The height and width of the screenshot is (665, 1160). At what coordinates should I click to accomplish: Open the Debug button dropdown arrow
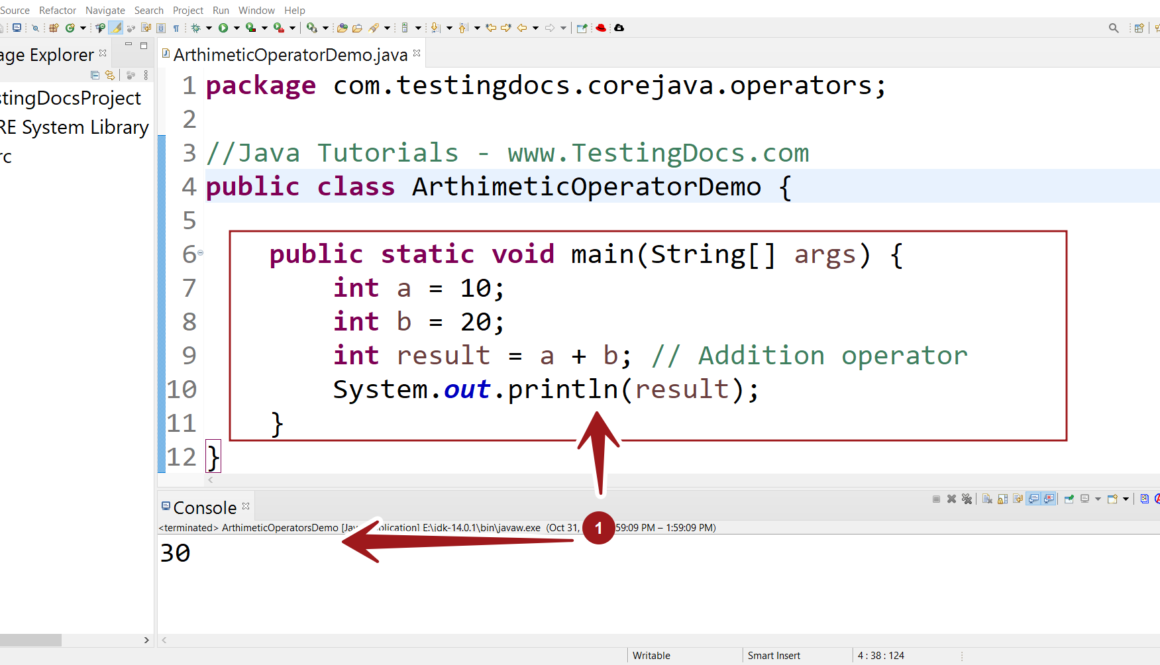pos(208,28)
